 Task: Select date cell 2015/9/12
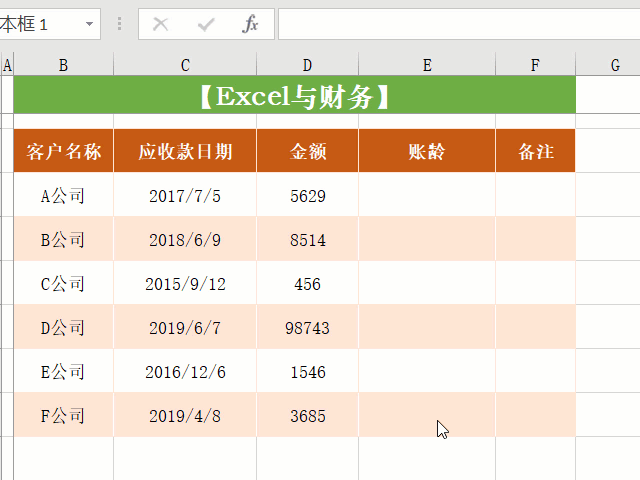click(185, 282)
